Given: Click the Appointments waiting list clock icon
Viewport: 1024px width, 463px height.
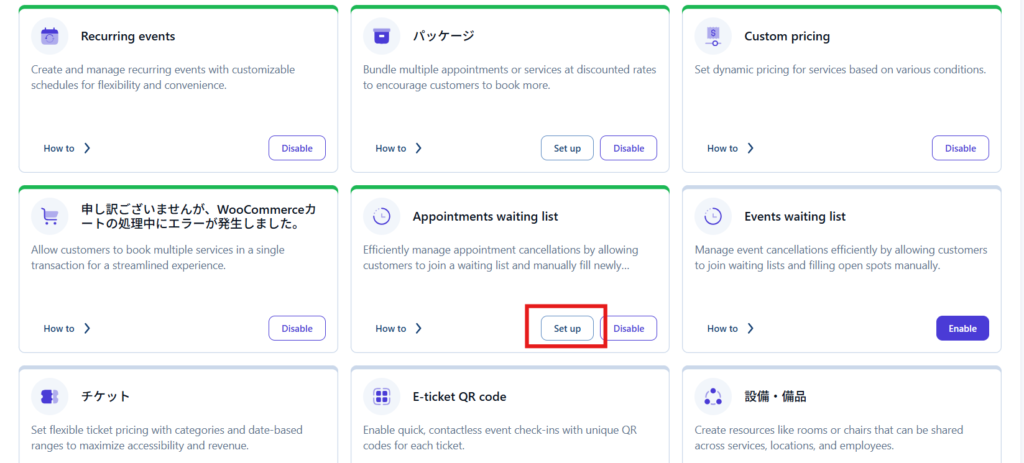Looking at the screenshot, I should [381, 216].
